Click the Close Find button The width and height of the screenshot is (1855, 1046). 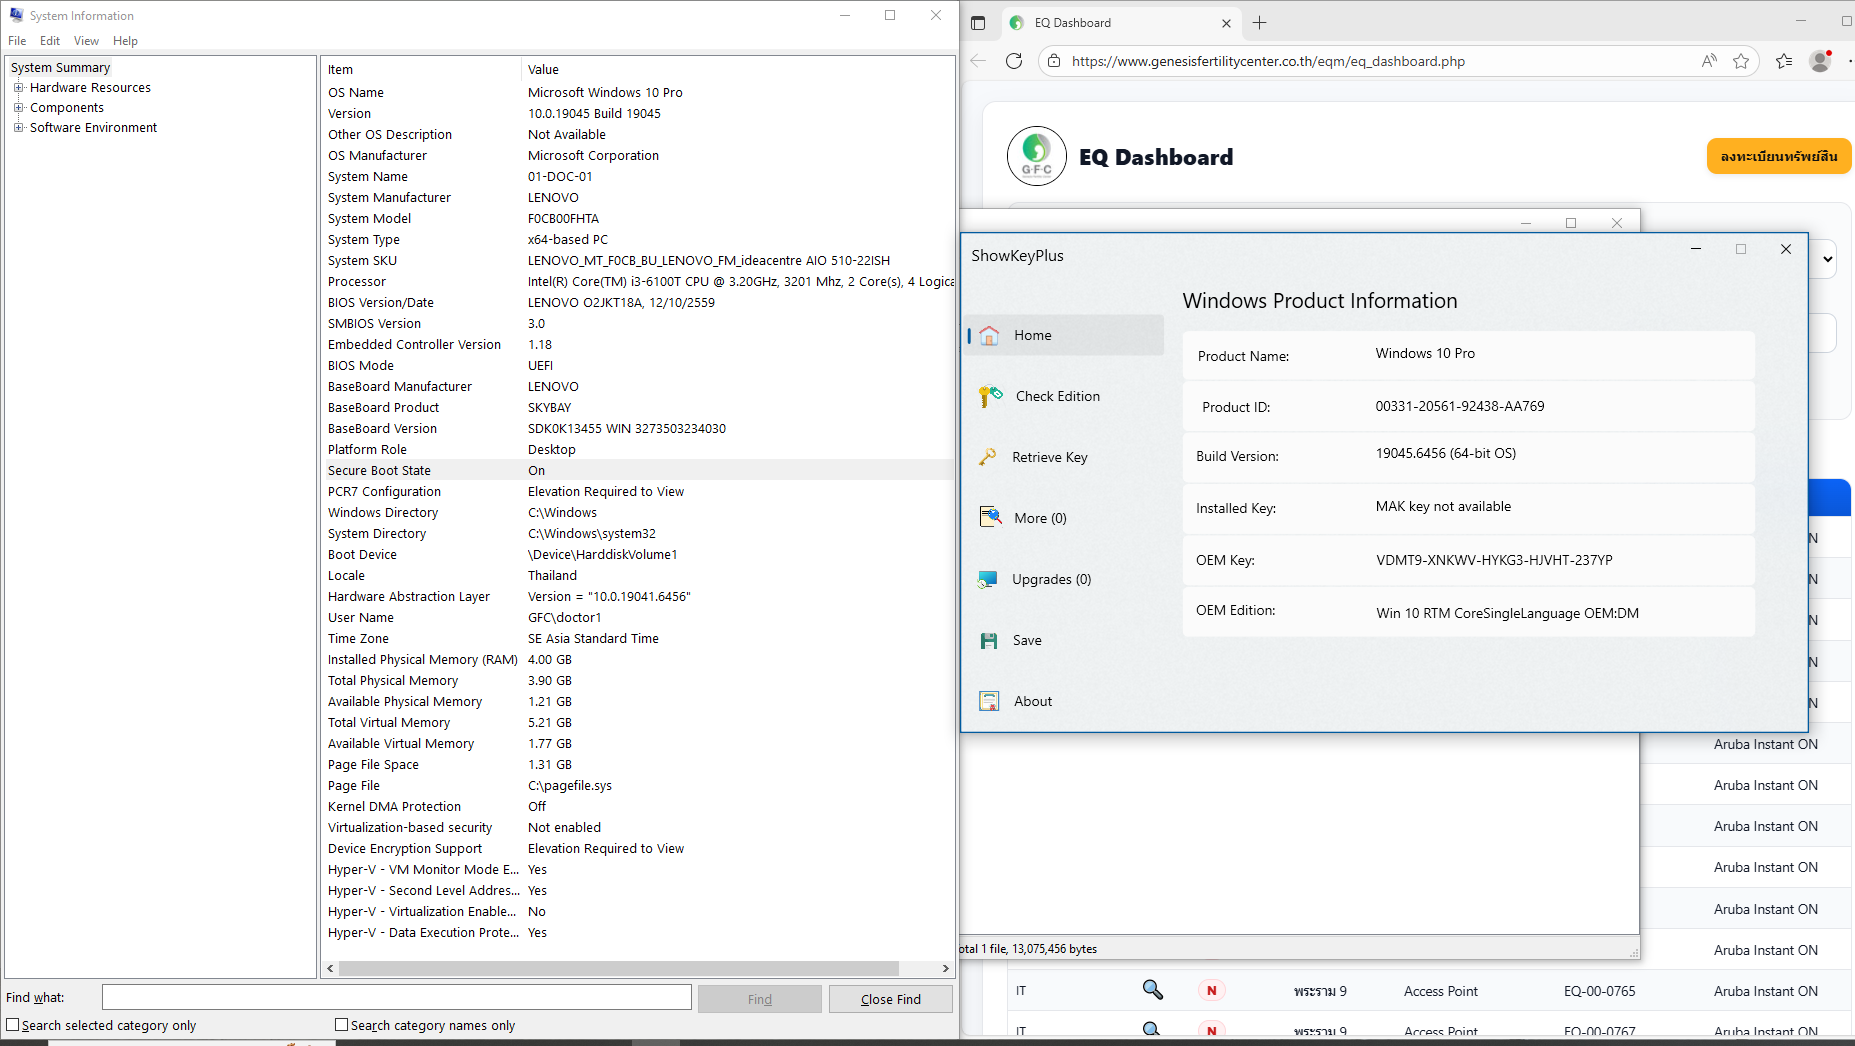(890, 999)
